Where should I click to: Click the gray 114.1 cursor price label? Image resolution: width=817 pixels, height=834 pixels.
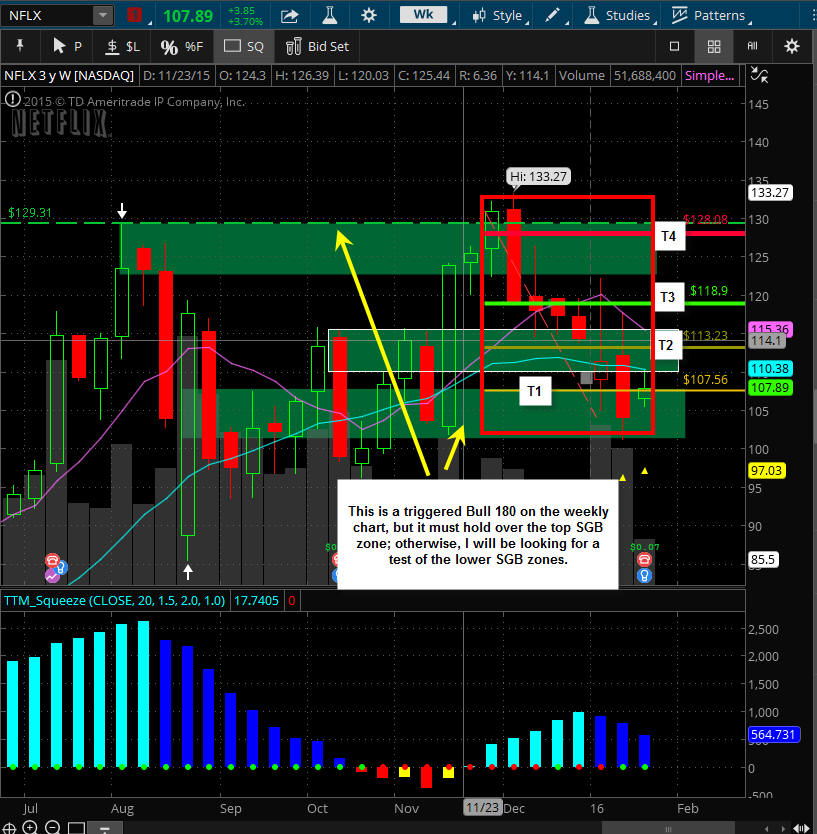pyautogui.click(x=766, y=340)
